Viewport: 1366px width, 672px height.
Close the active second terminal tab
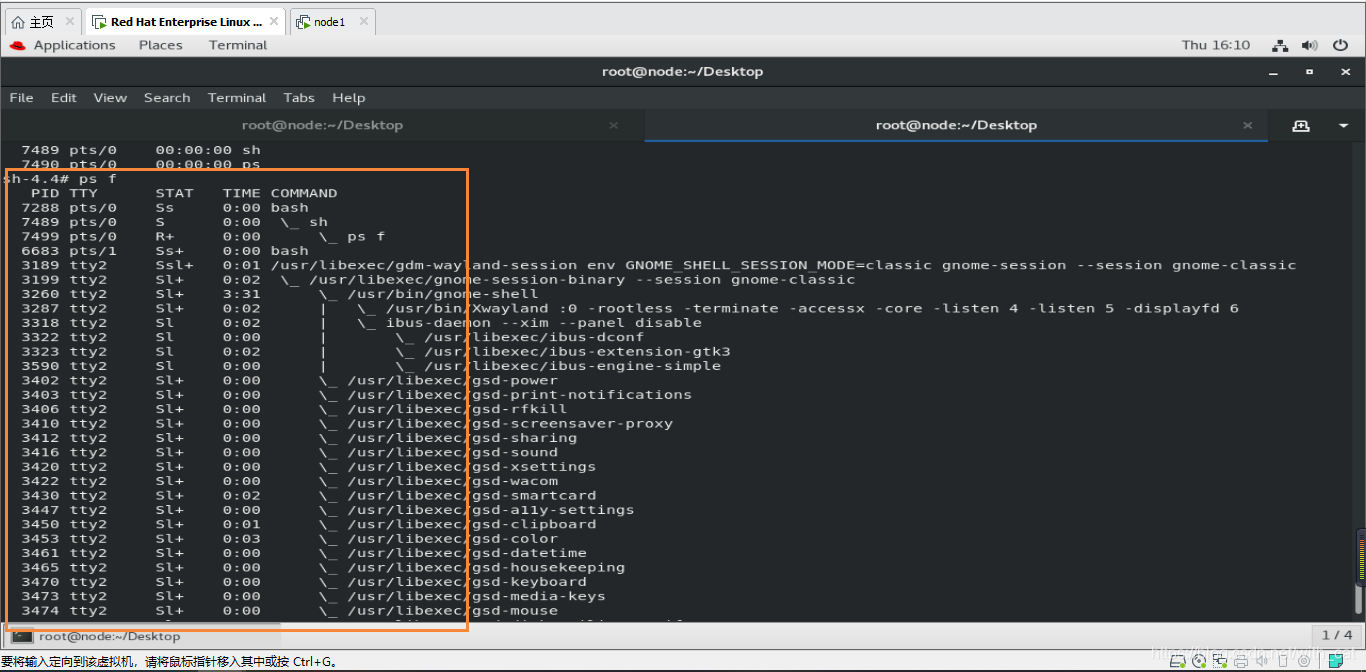(x=1248, y=125)
